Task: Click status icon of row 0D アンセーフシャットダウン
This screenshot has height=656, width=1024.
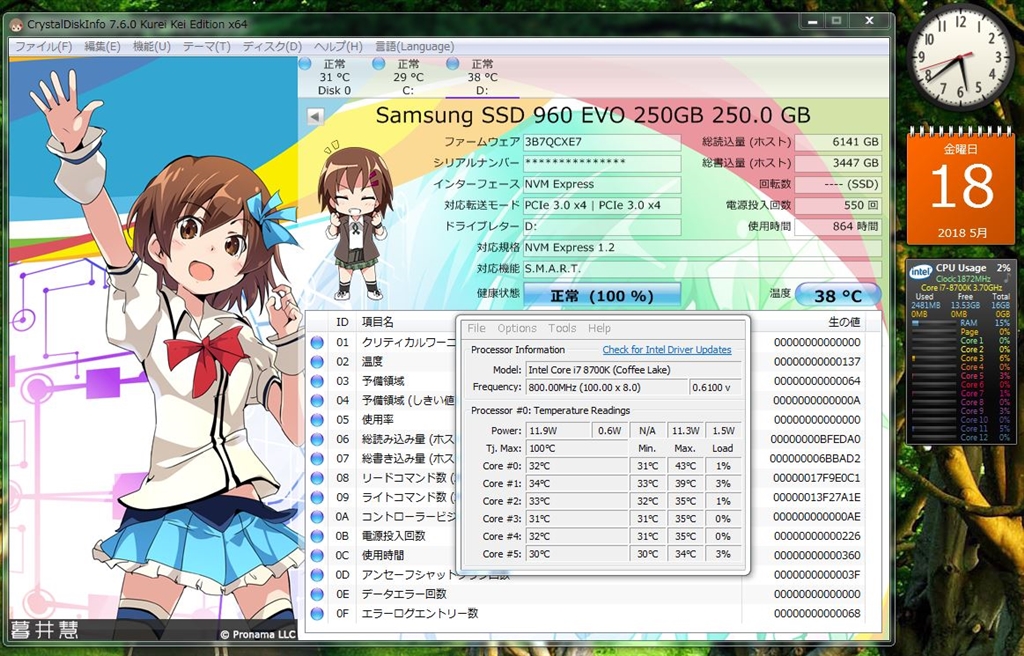Action: pos(317,575)
